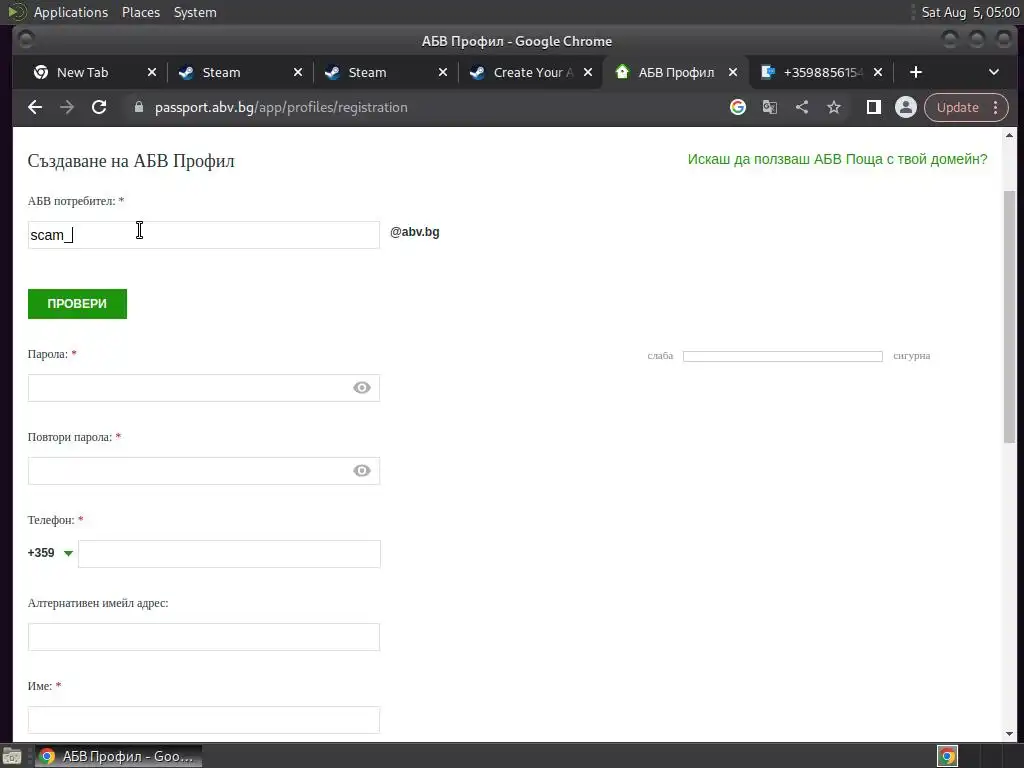Click the Update button in Chrome
The height and width of the screenshot is (768, 1024).
(x=957, y=107)
